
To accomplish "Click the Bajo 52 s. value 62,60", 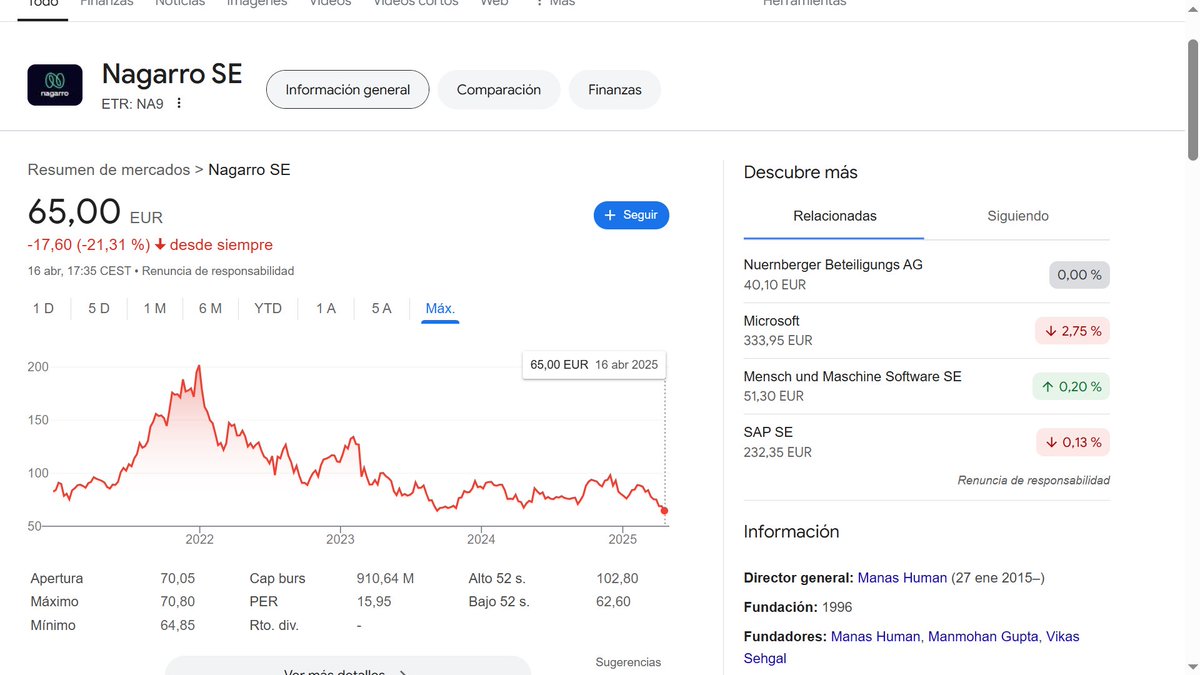I will 611,602.
